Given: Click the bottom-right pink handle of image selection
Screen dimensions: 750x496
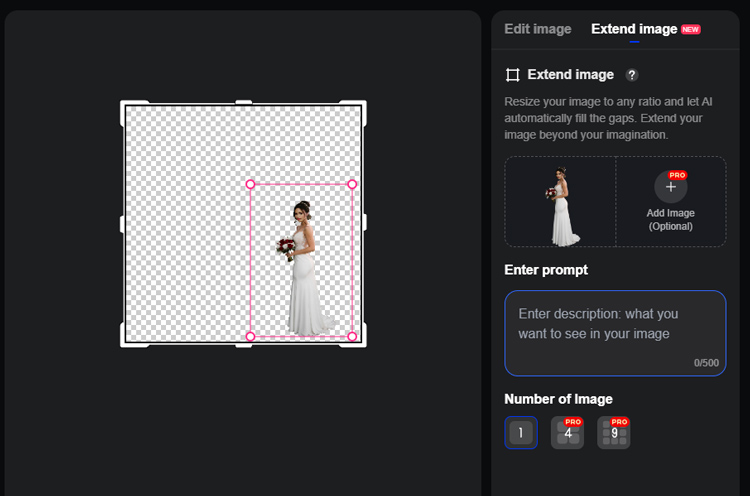Looking at the screenshot, I should click(x=352, y=337).
